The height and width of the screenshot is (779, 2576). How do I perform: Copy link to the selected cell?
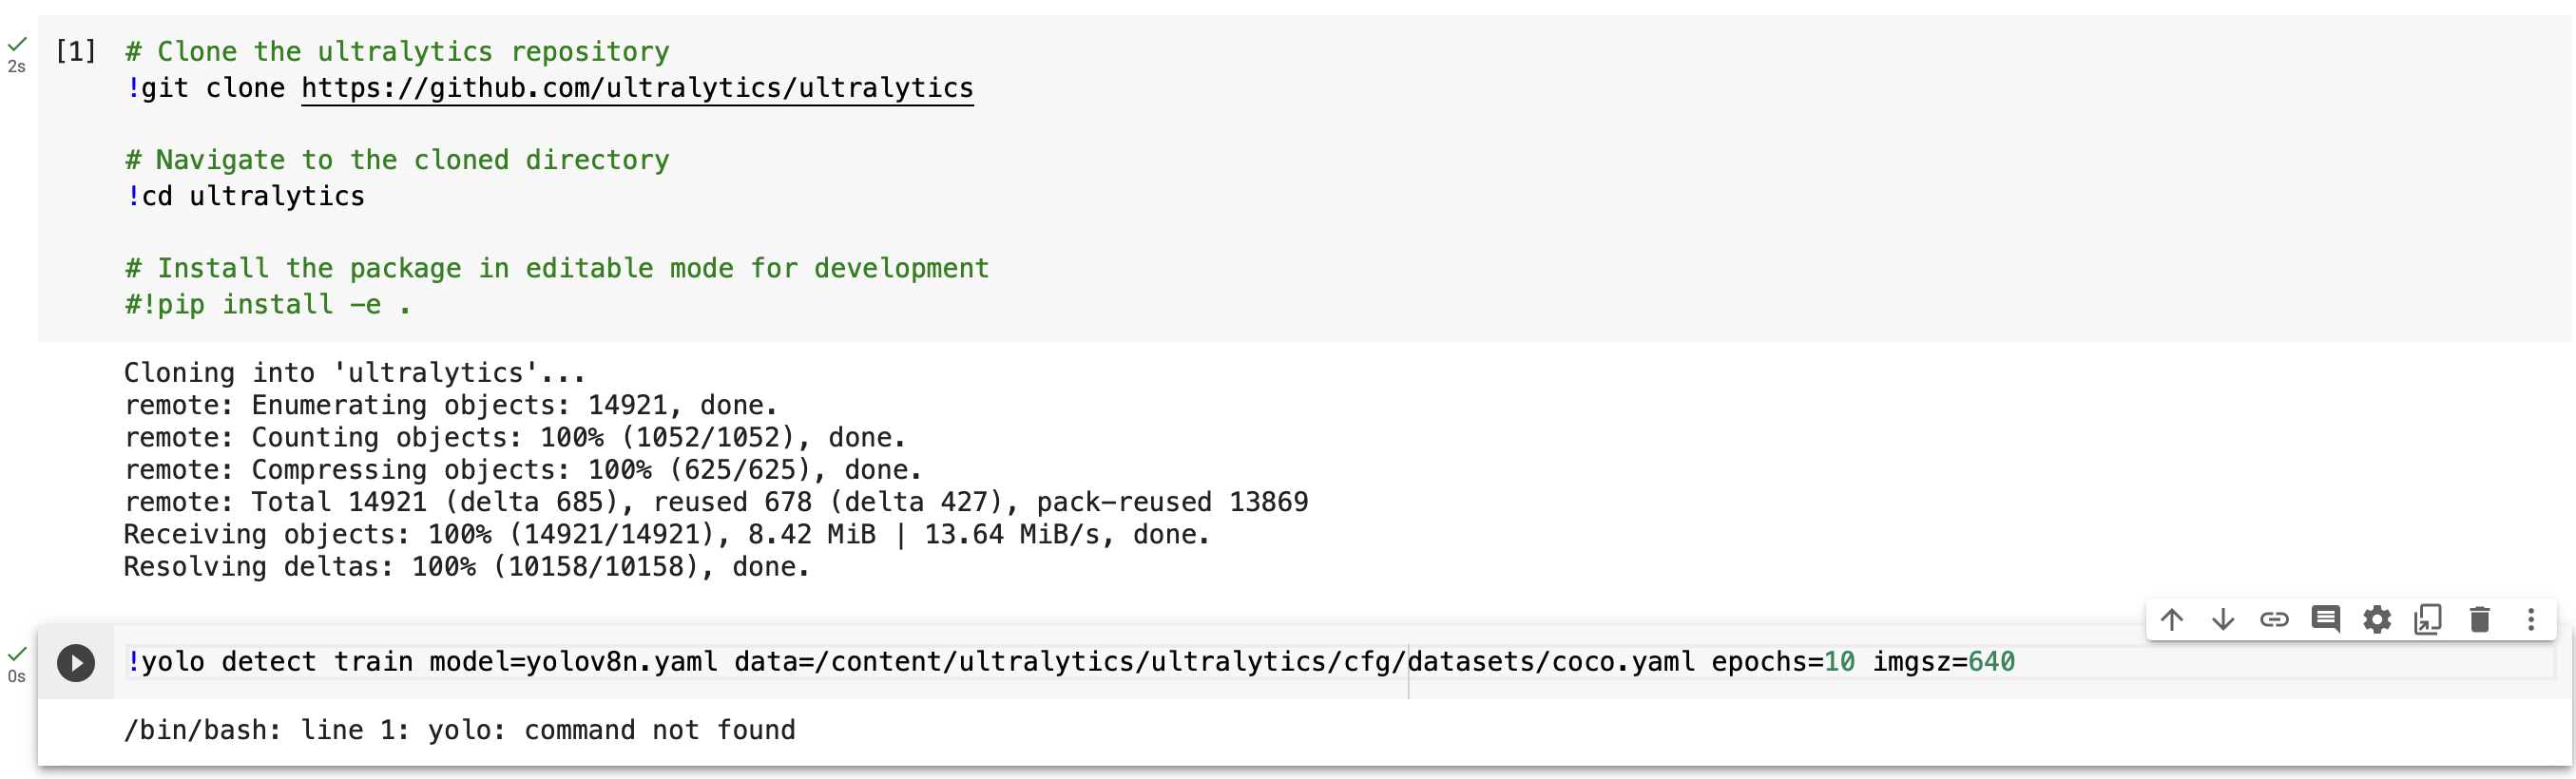coord(2275,620)
